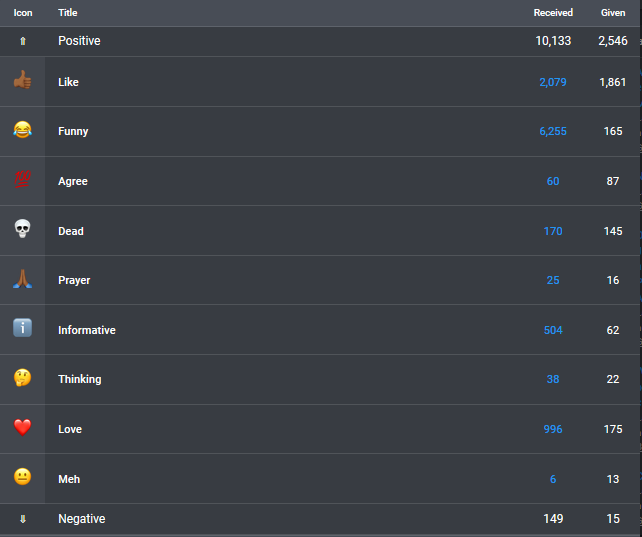Viewport: 642px width, 537px height.
Task: Click the skull Dead reaction icon
Action: [x=23, y=229]
